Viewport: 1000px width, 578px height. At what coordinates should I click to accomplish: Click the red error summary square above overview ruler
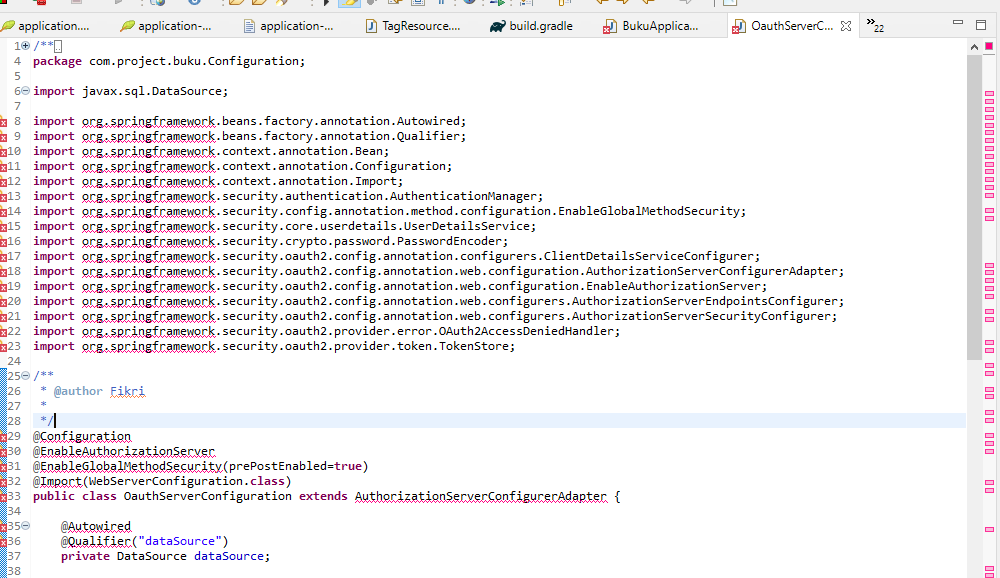[x=989, y=46]
